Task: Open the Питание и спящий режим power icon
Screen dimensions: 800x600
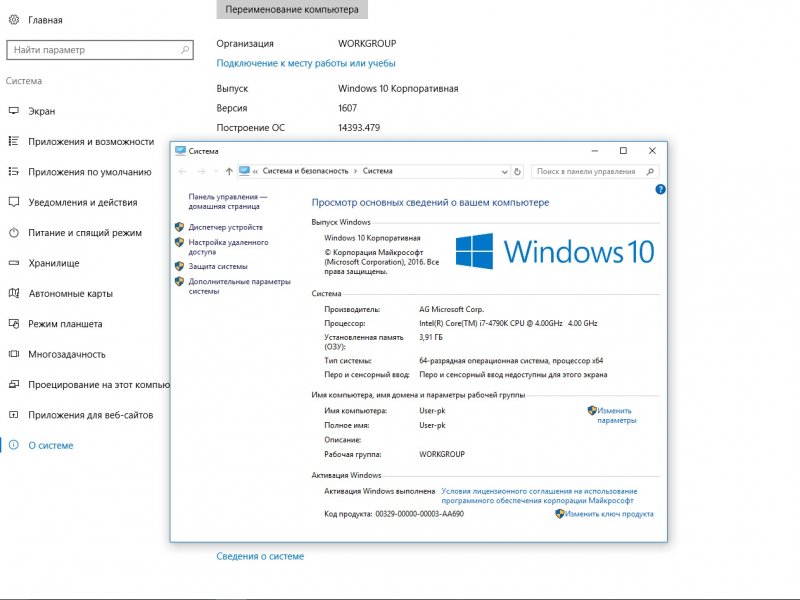Action: pos(14,233)
